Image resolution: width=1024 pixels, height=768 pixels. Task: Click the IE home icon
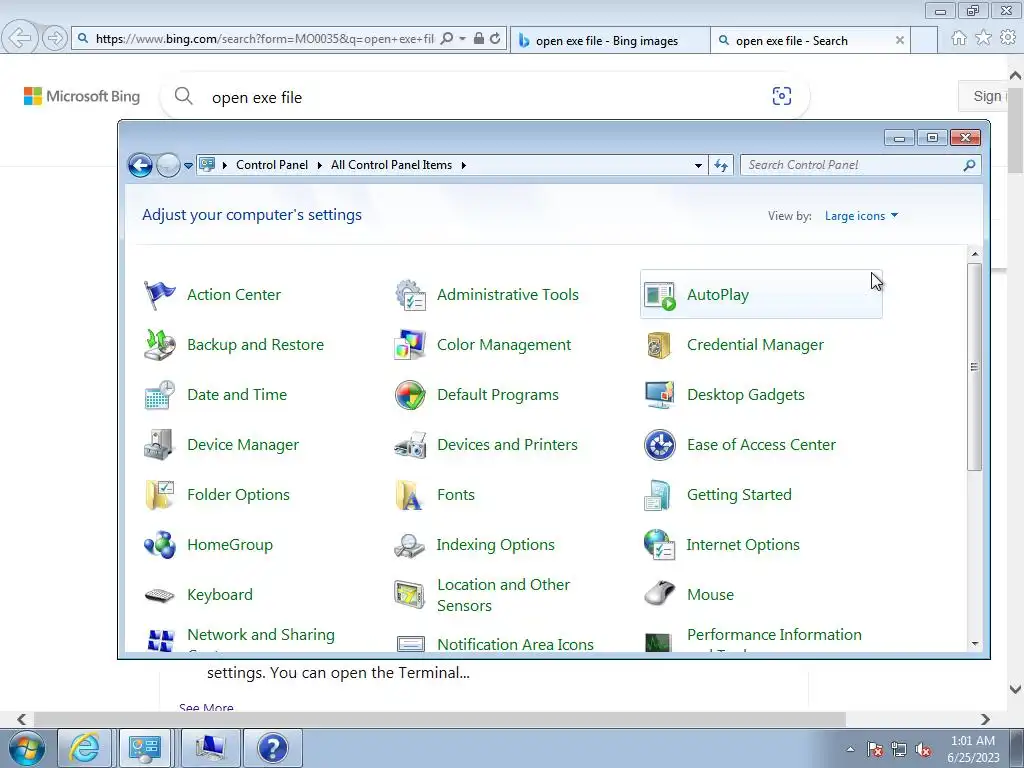pyautogui.click(x=958, y=39)
